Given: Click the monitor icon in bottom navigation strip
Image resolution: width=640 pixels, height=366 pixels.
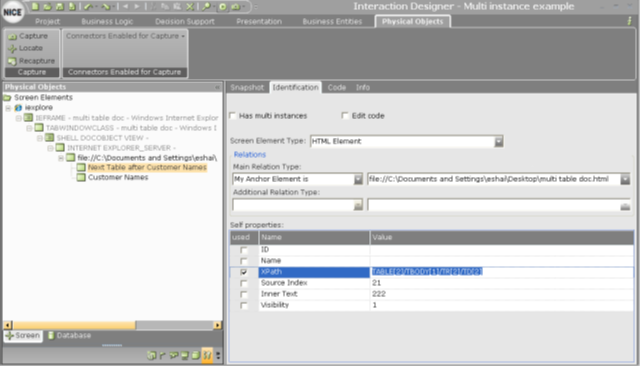Looking at the screenshot, I should [x=184, y=355].
